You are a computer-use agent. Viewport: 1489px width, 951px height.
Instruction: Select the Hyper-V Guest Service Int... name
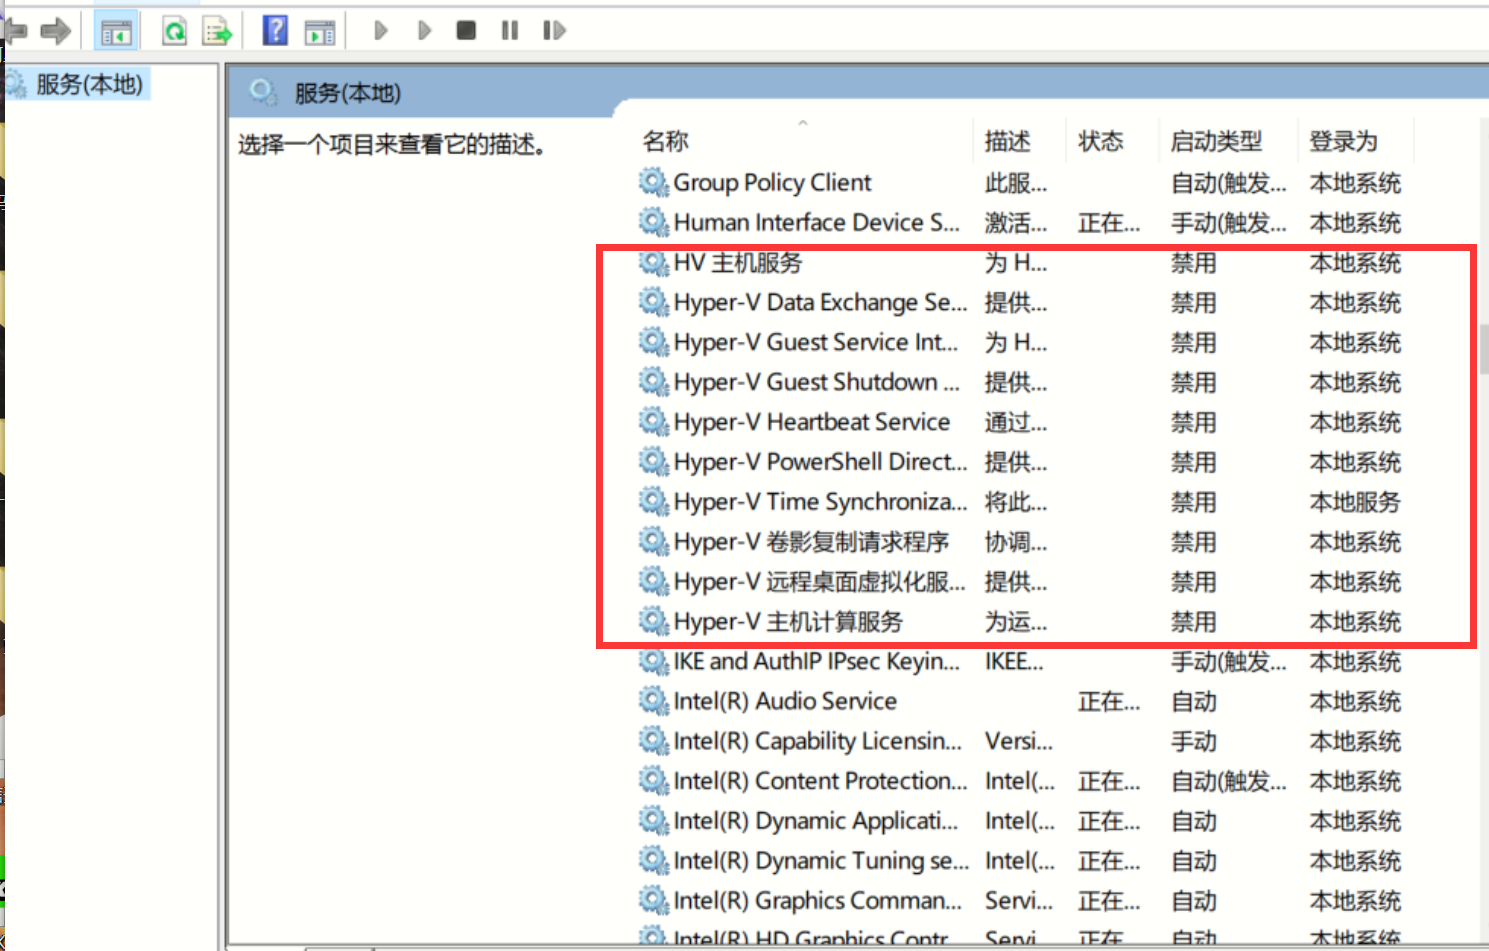point(816,343)
